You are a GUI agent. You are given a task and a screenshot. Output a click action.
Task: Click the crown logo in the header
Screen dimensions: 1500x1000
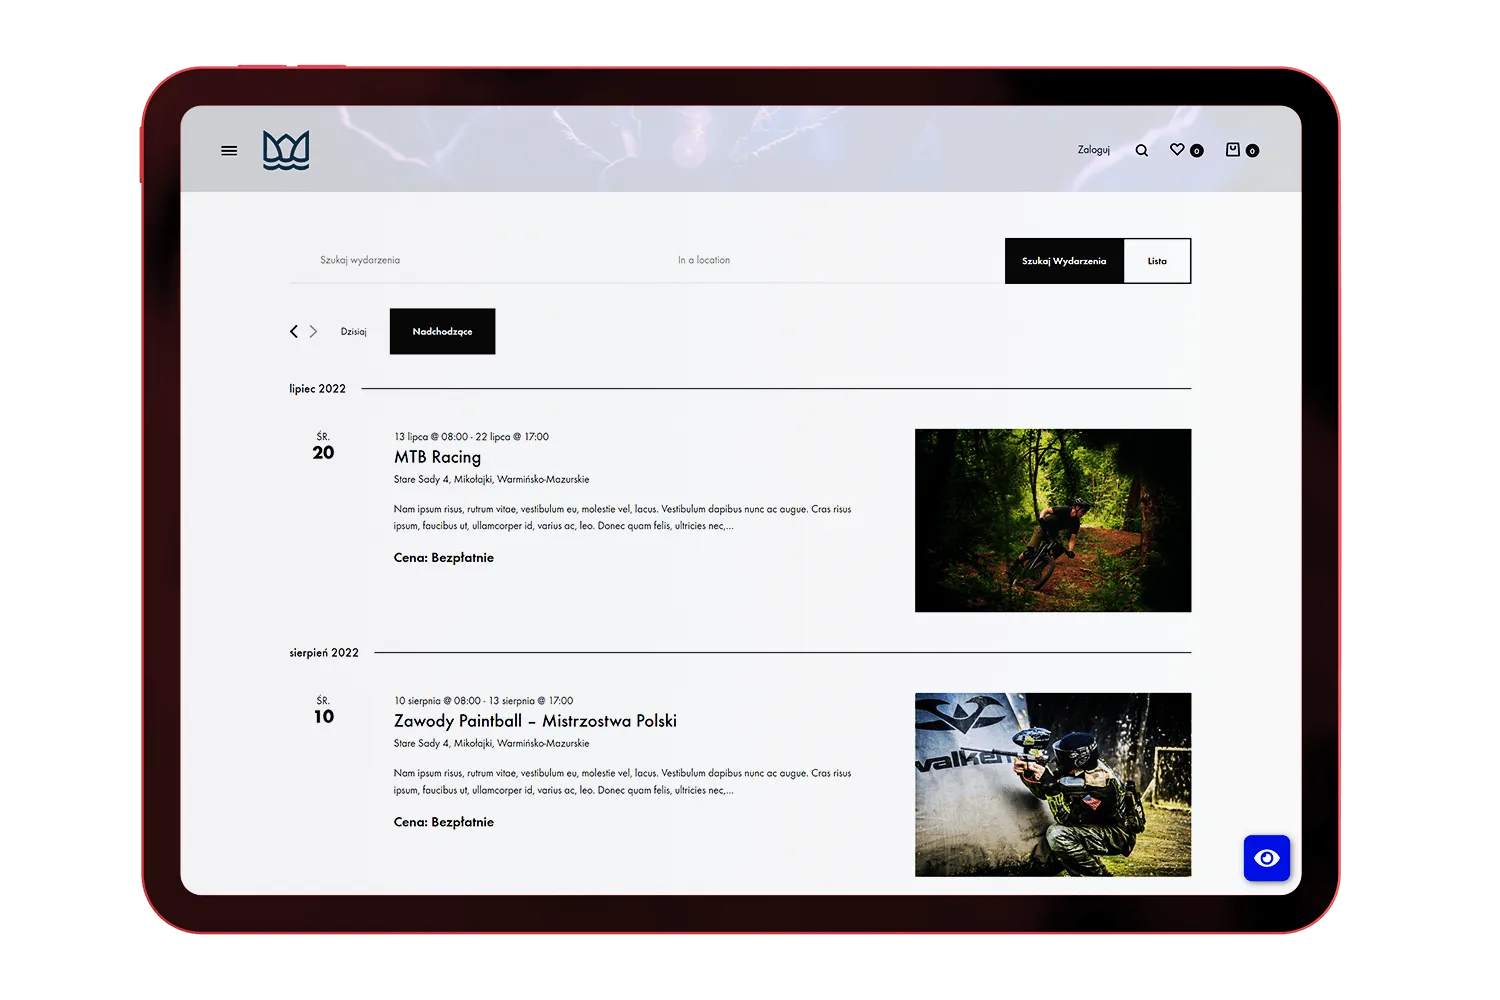click(x=286, y=150)
